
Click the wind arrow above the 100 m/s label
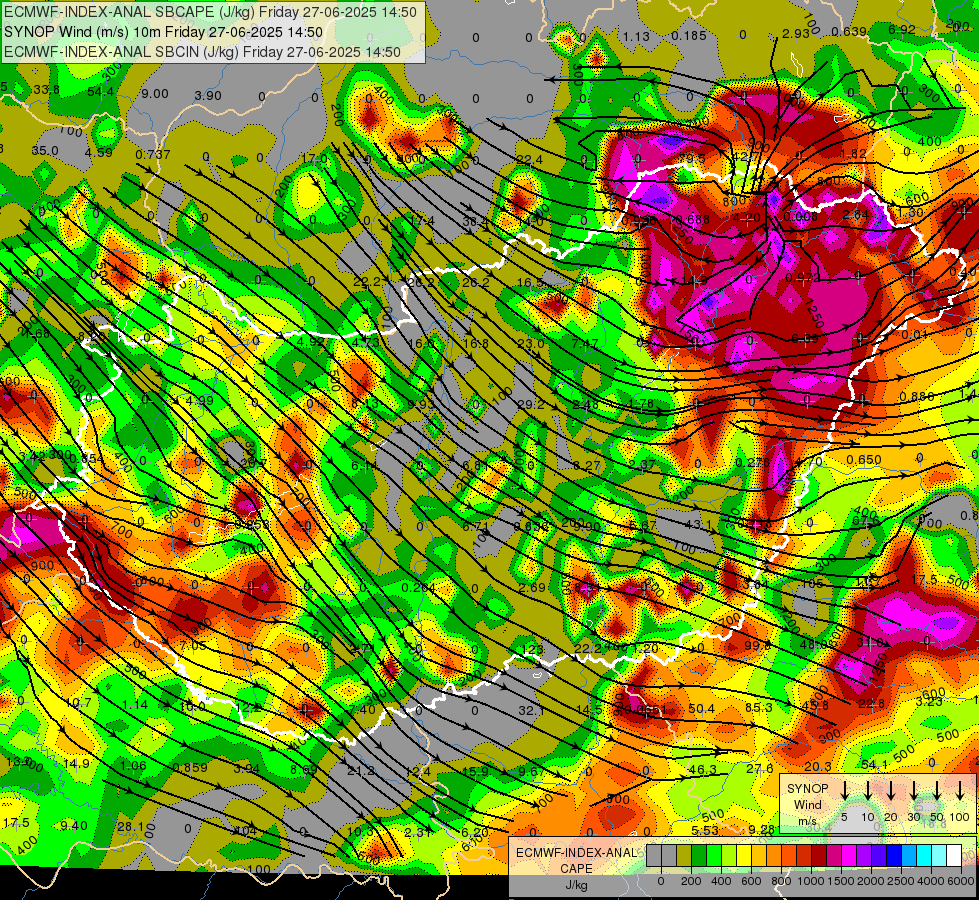[x=960, y=790]
